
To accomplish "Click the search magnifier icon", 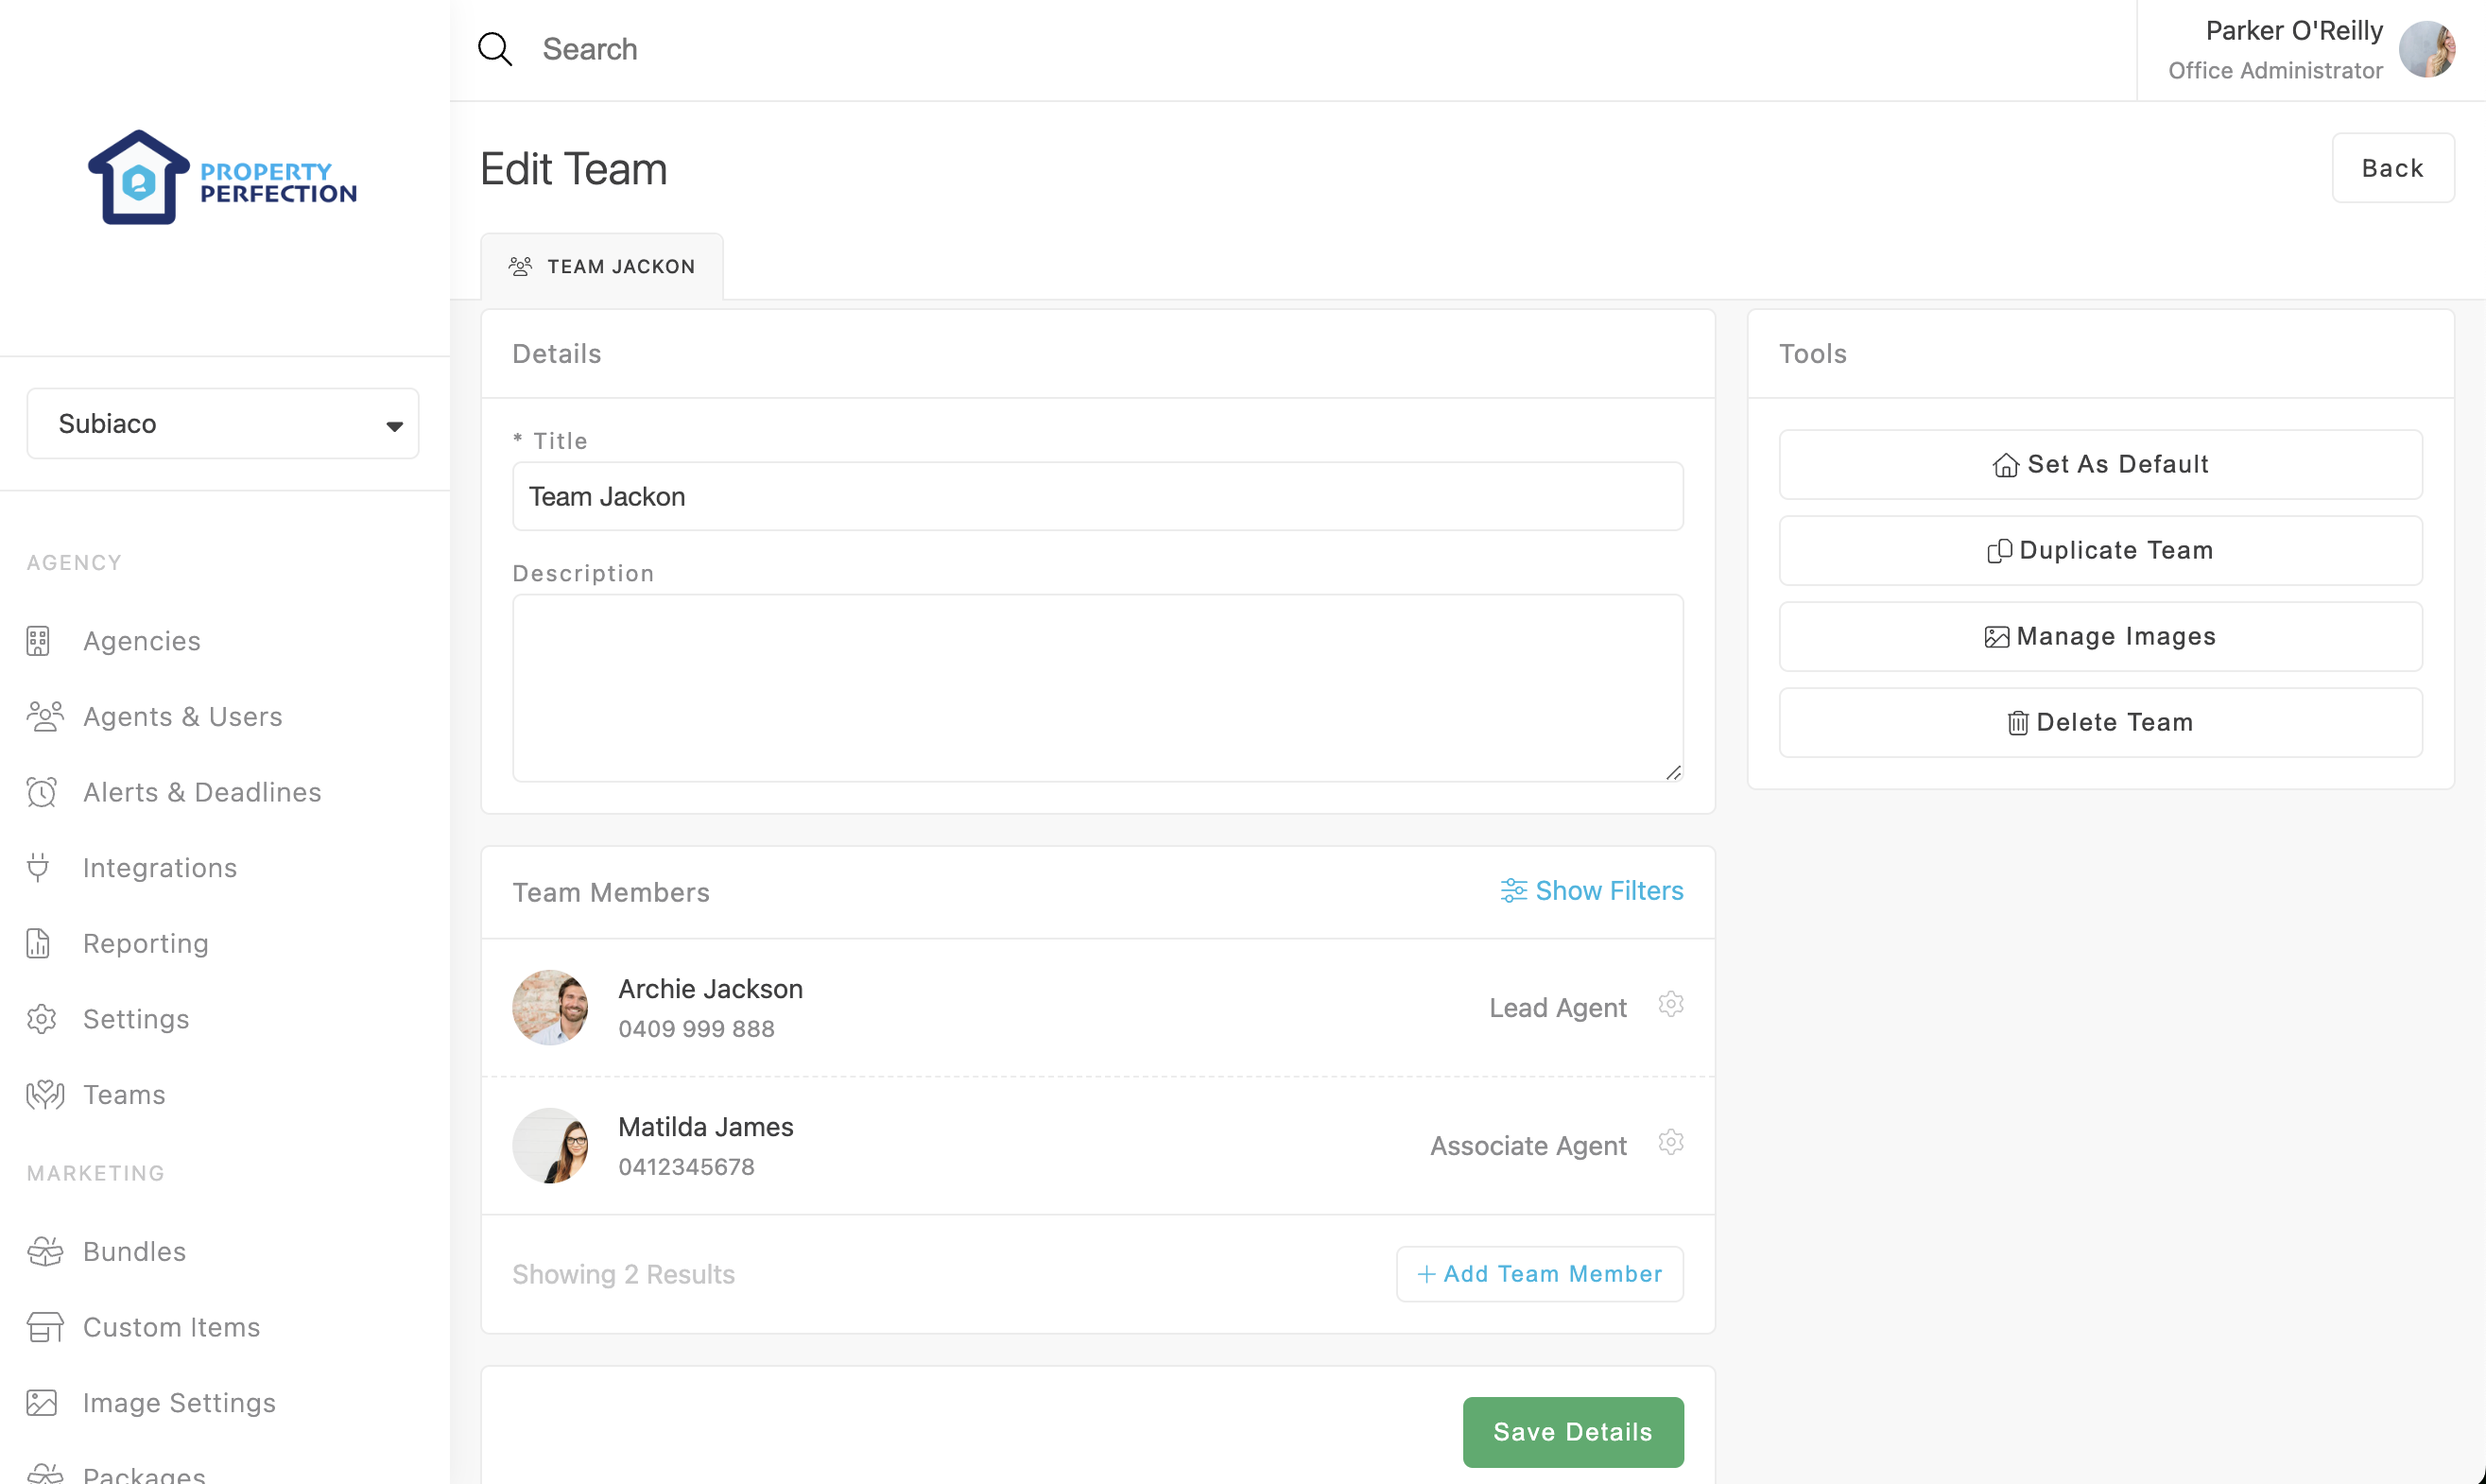I will tap(495, 49).
